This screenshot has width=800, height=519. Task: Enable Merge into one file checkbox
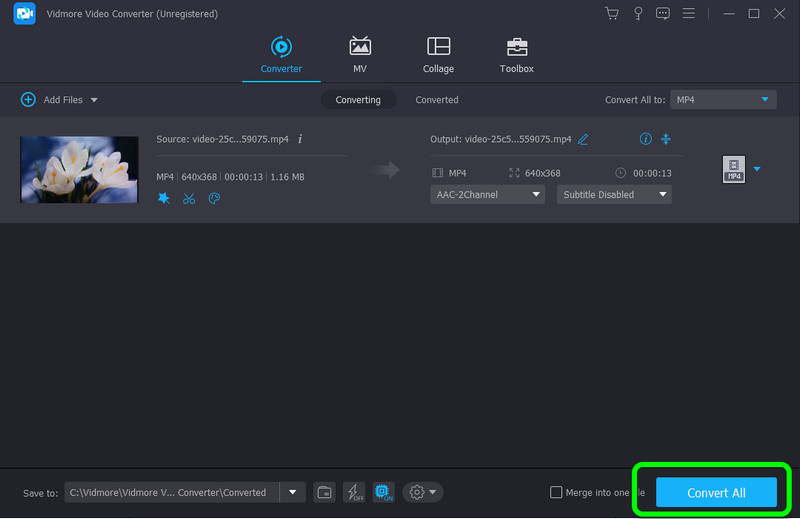click(557, 492)
